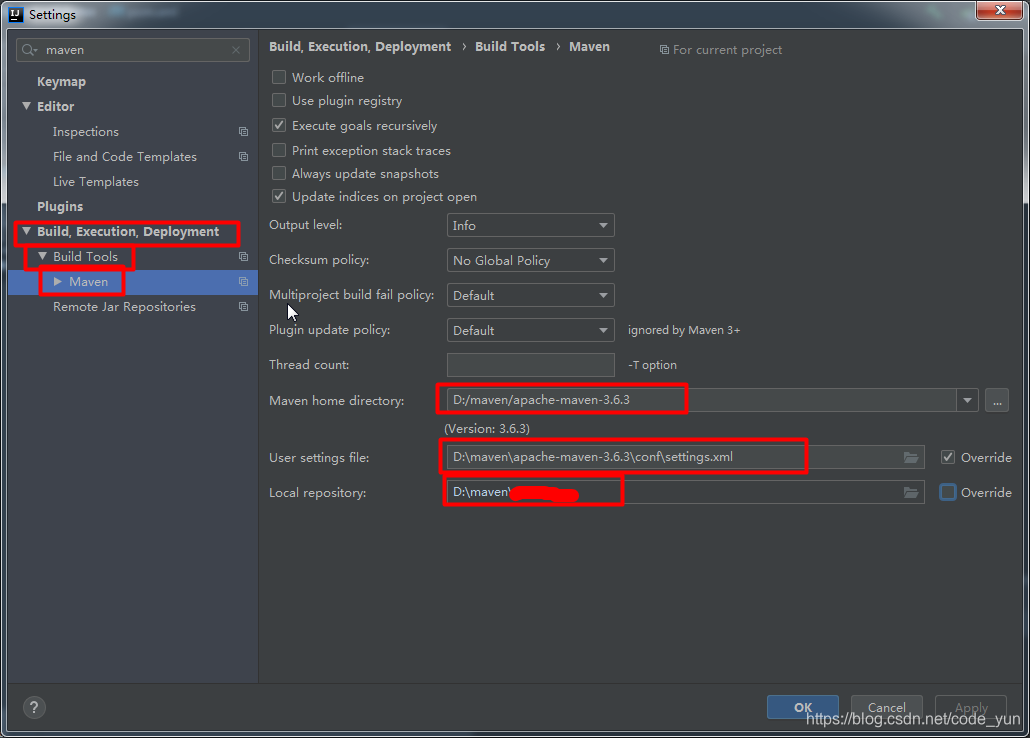Click For current project indicator icon
Viewport: 1030px width, 738px height.
click(x=664, y=50)
